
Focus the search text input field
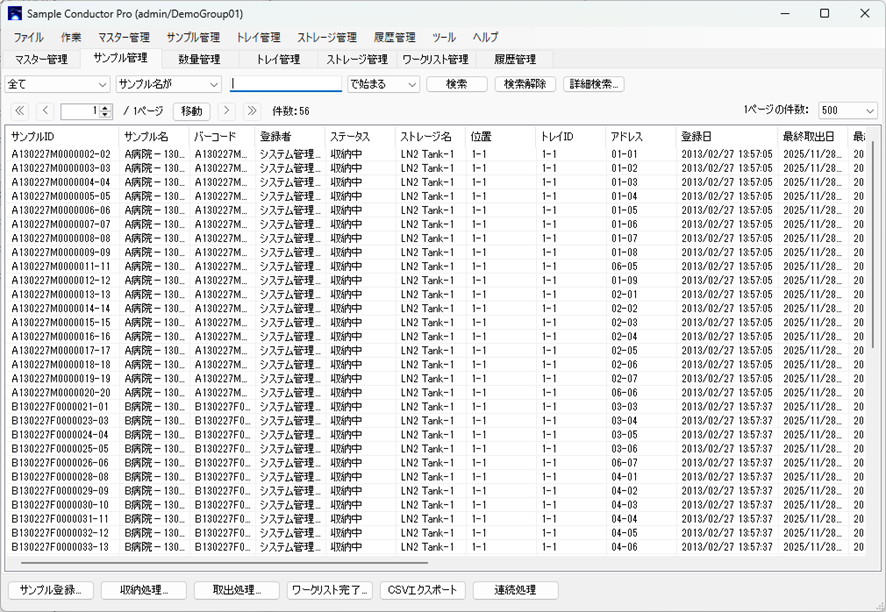tap(286, 85)
